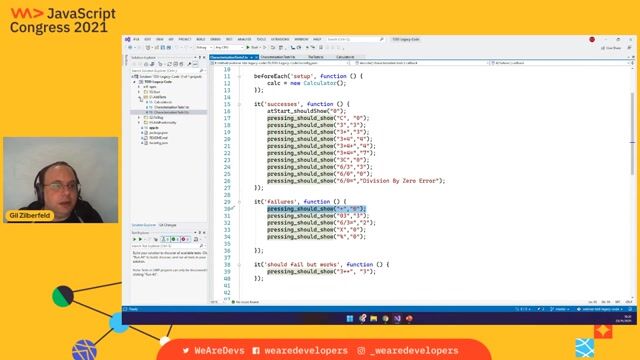640x360 pixels.
Task: Click the Show All Files icon in Solution Explorer
Action: click(x=182, y=64)
